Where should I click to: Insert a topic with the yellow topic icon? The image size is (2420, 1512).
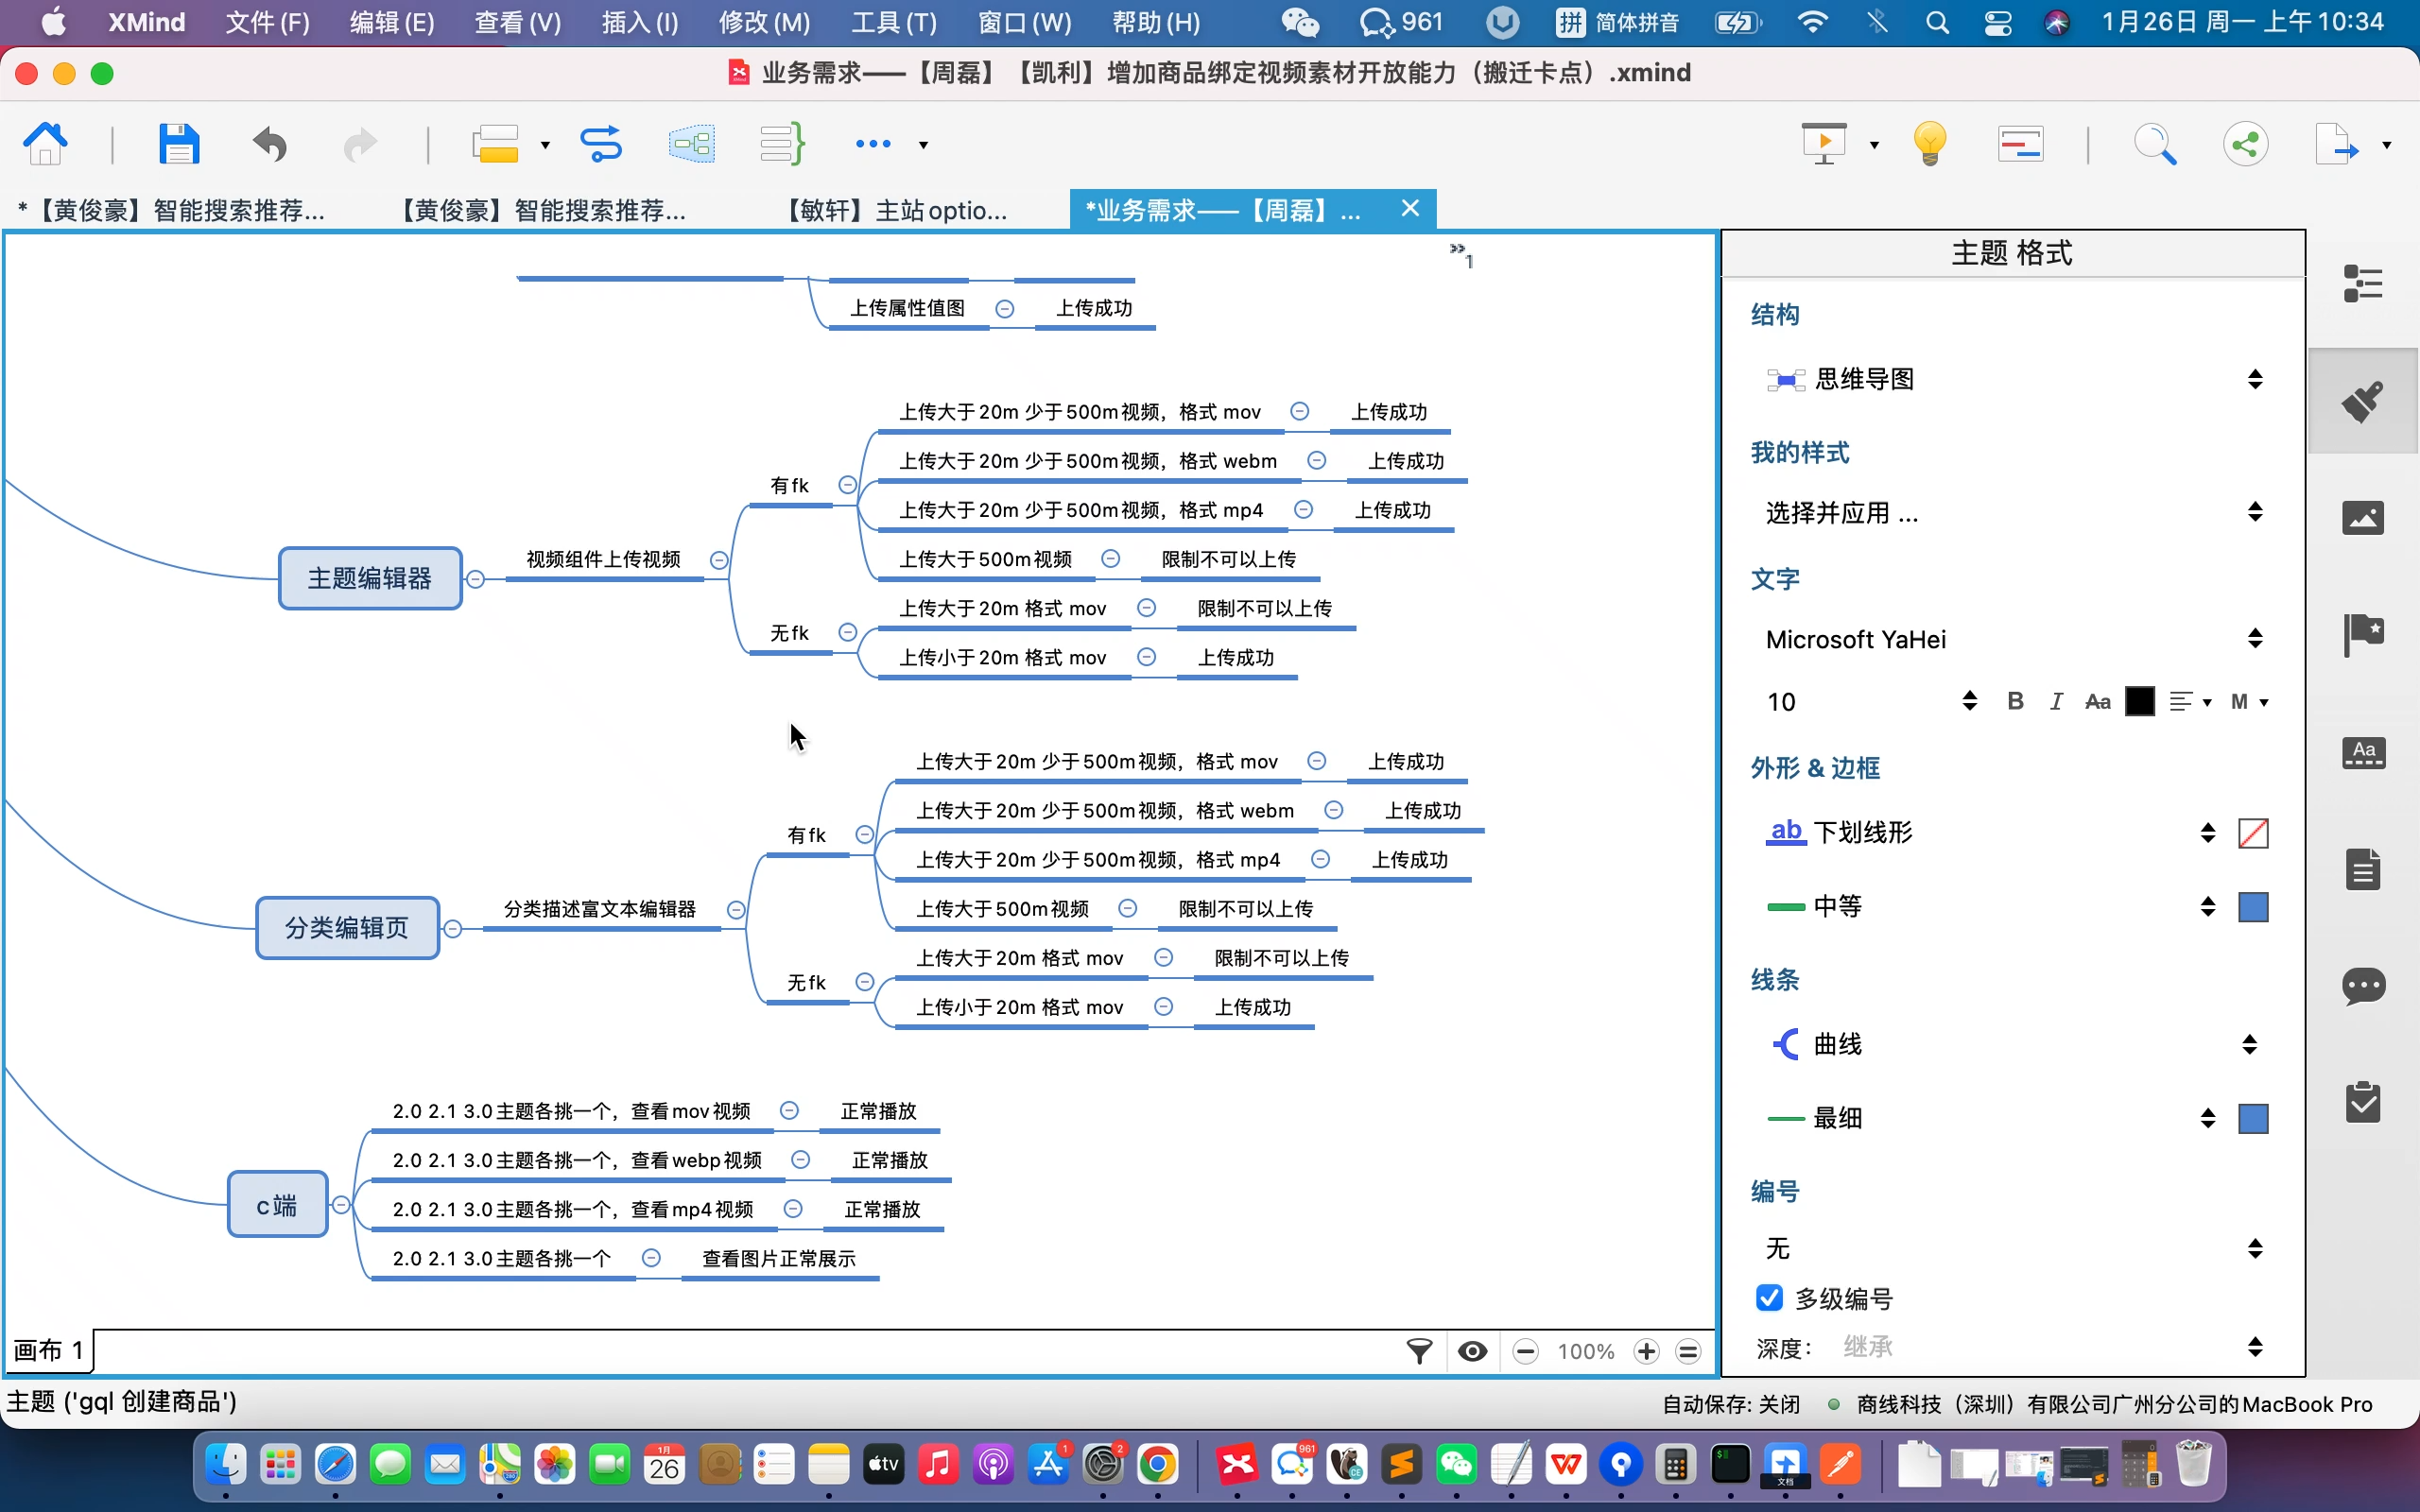point(496,144)
